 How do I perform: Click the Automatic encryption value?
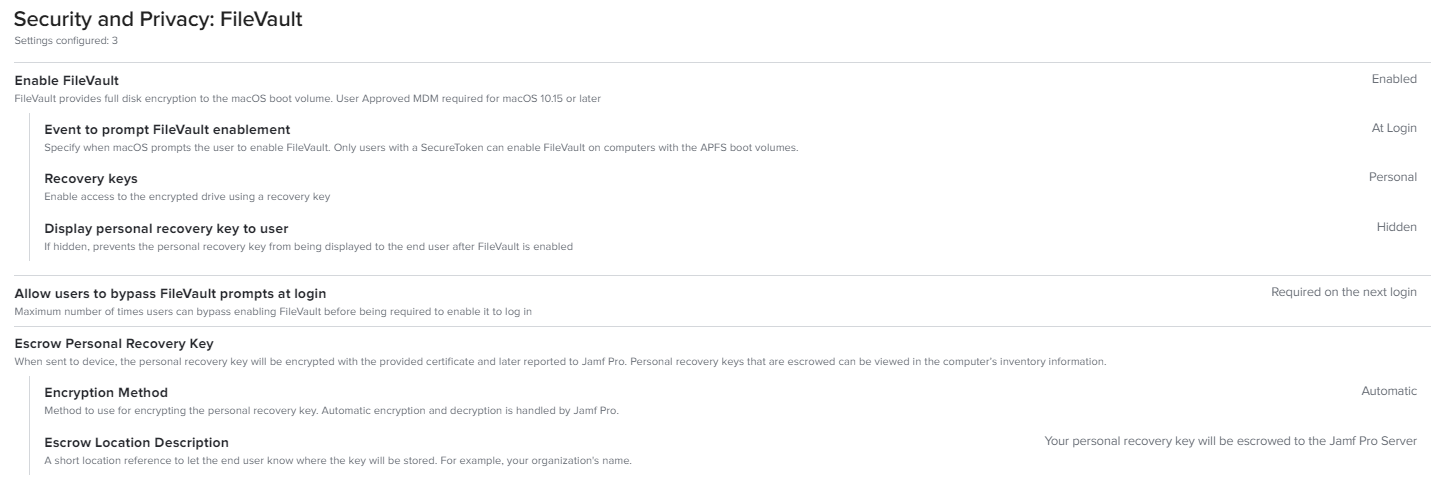pos(1389,391)
